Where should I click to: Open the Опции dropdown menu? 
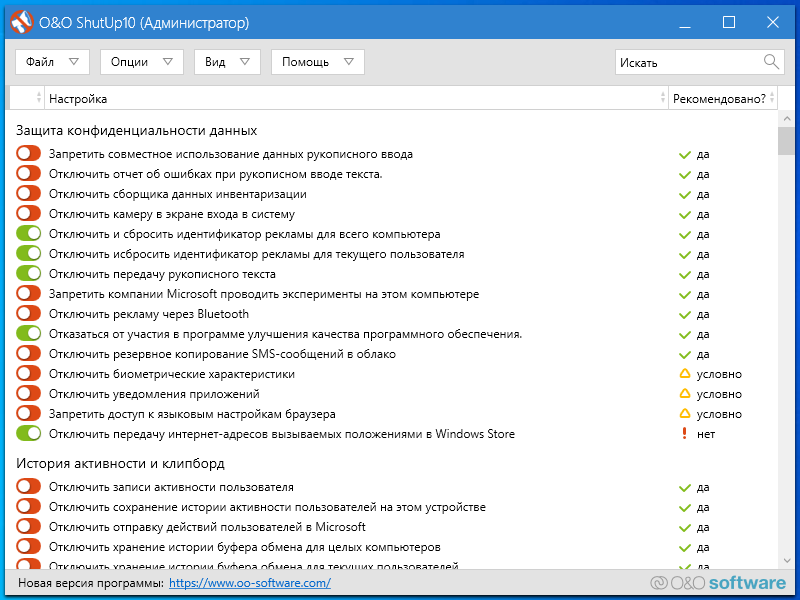tap(142, 62)
